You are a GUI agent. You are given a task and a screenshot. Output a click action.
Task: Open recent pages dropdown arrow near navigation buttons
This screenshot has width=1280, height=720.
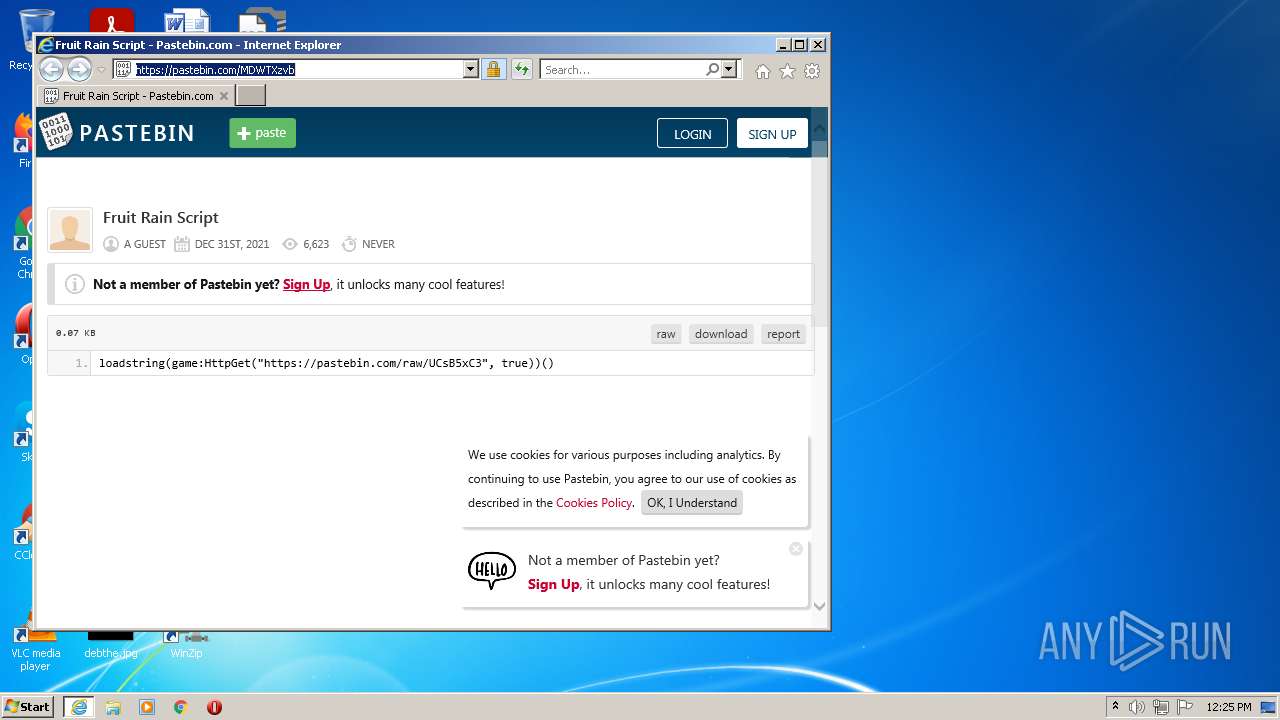[x=101, y=70]
